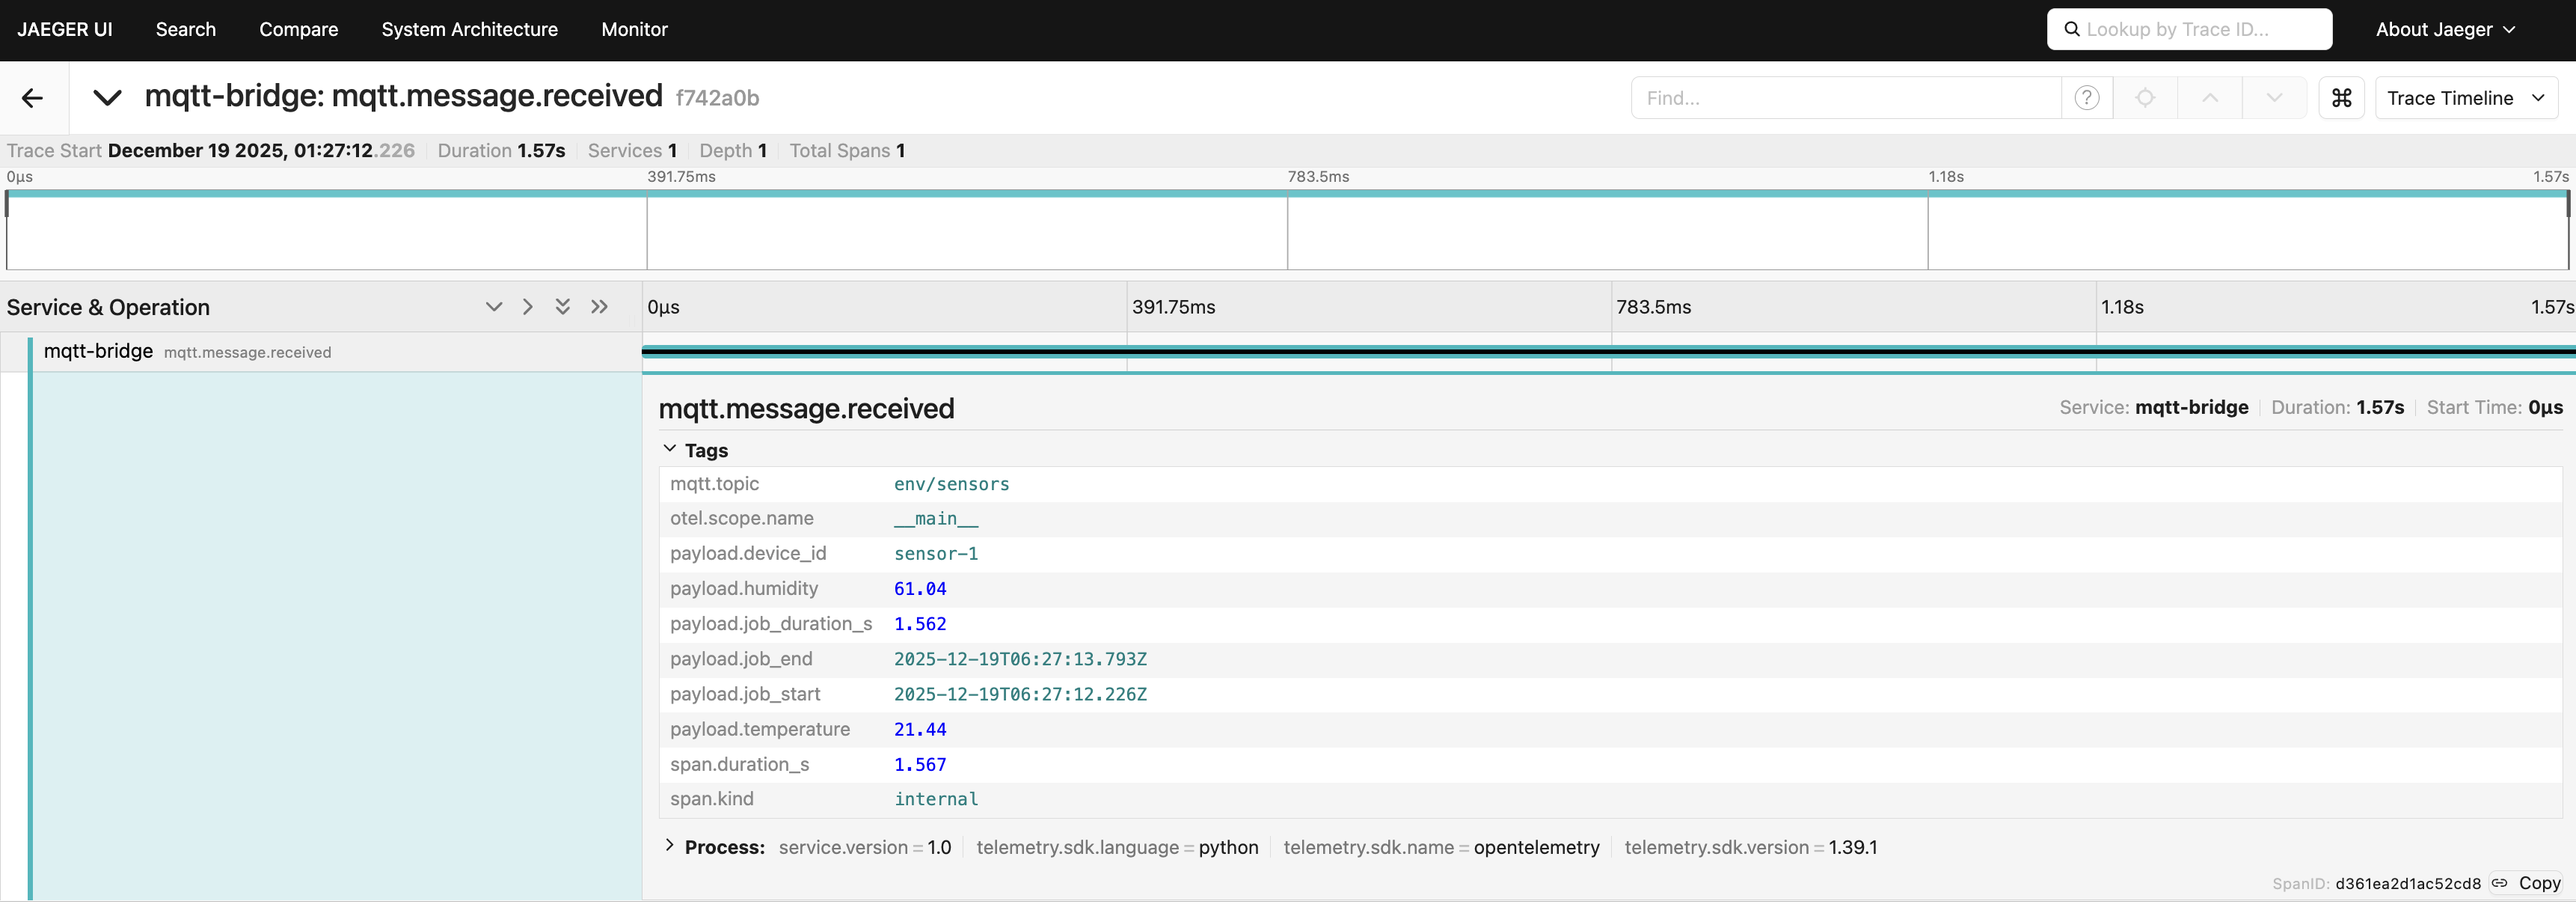Collapse all spans double-chevron icon
Viewport: 2576px width, 919px height.
[599, 307]
